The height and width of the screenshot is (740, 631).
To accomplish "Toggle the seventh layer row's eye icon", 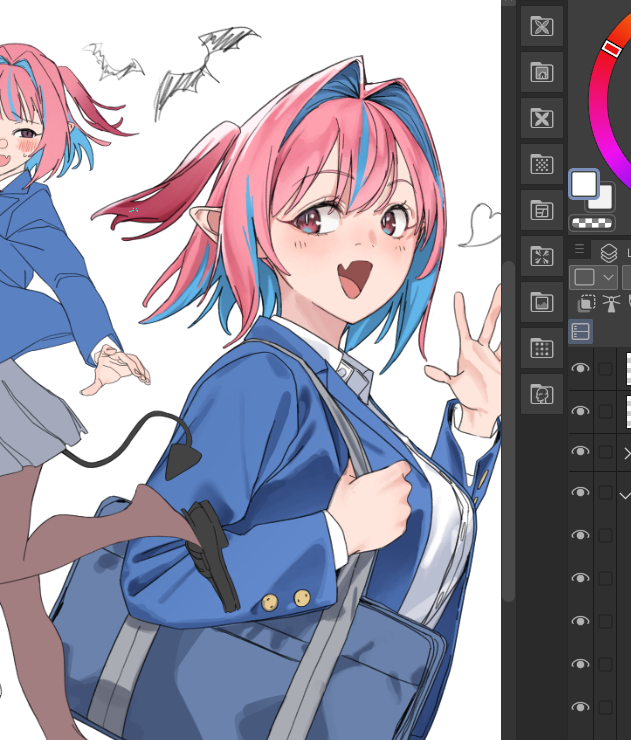I will (x=581, y=621).
